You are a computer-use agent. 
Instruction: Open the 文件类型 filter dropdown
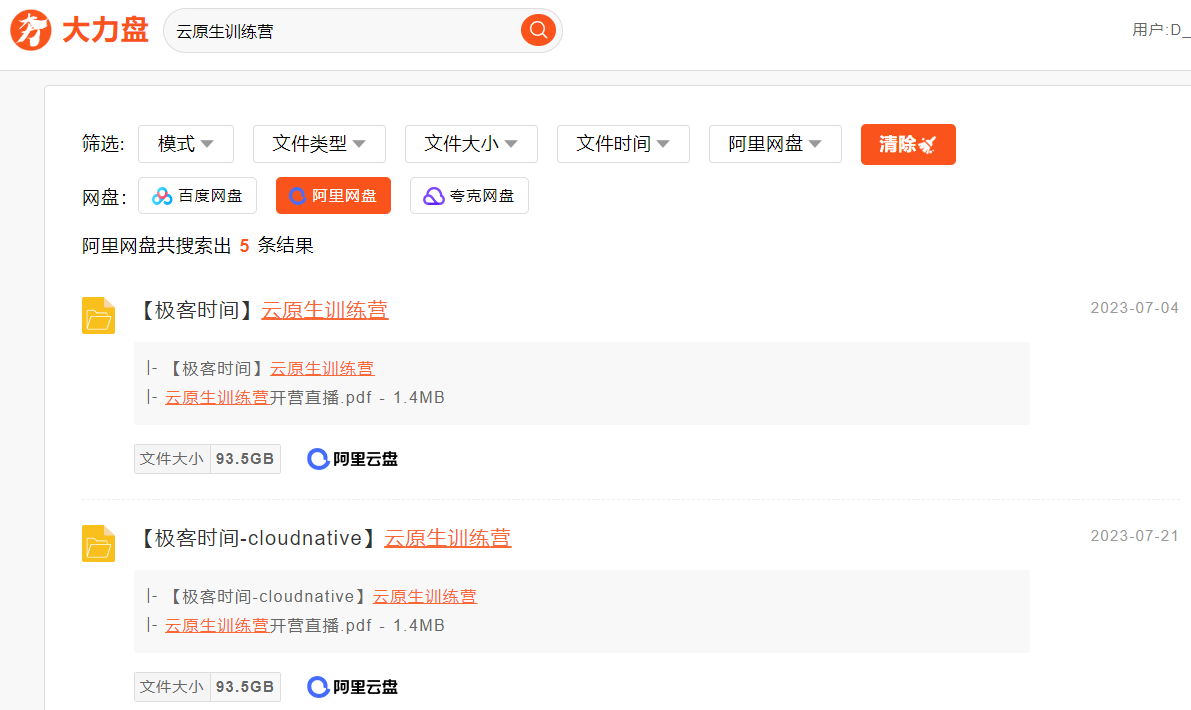point(319,144)
